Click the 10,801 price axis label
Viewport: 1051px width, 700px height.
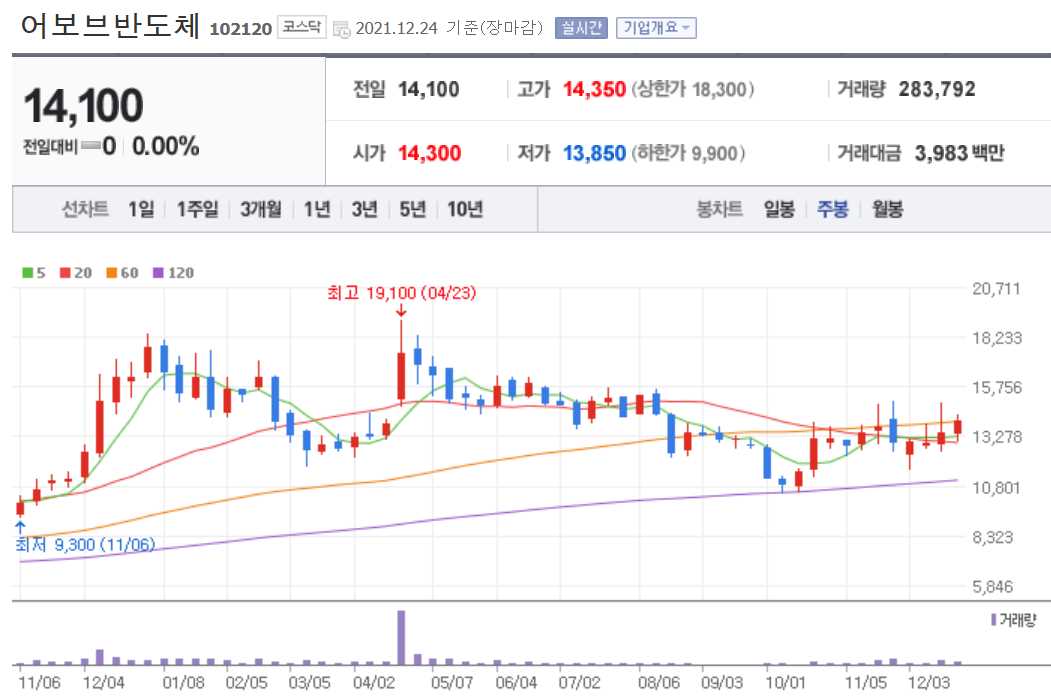(x=997, y=487)
